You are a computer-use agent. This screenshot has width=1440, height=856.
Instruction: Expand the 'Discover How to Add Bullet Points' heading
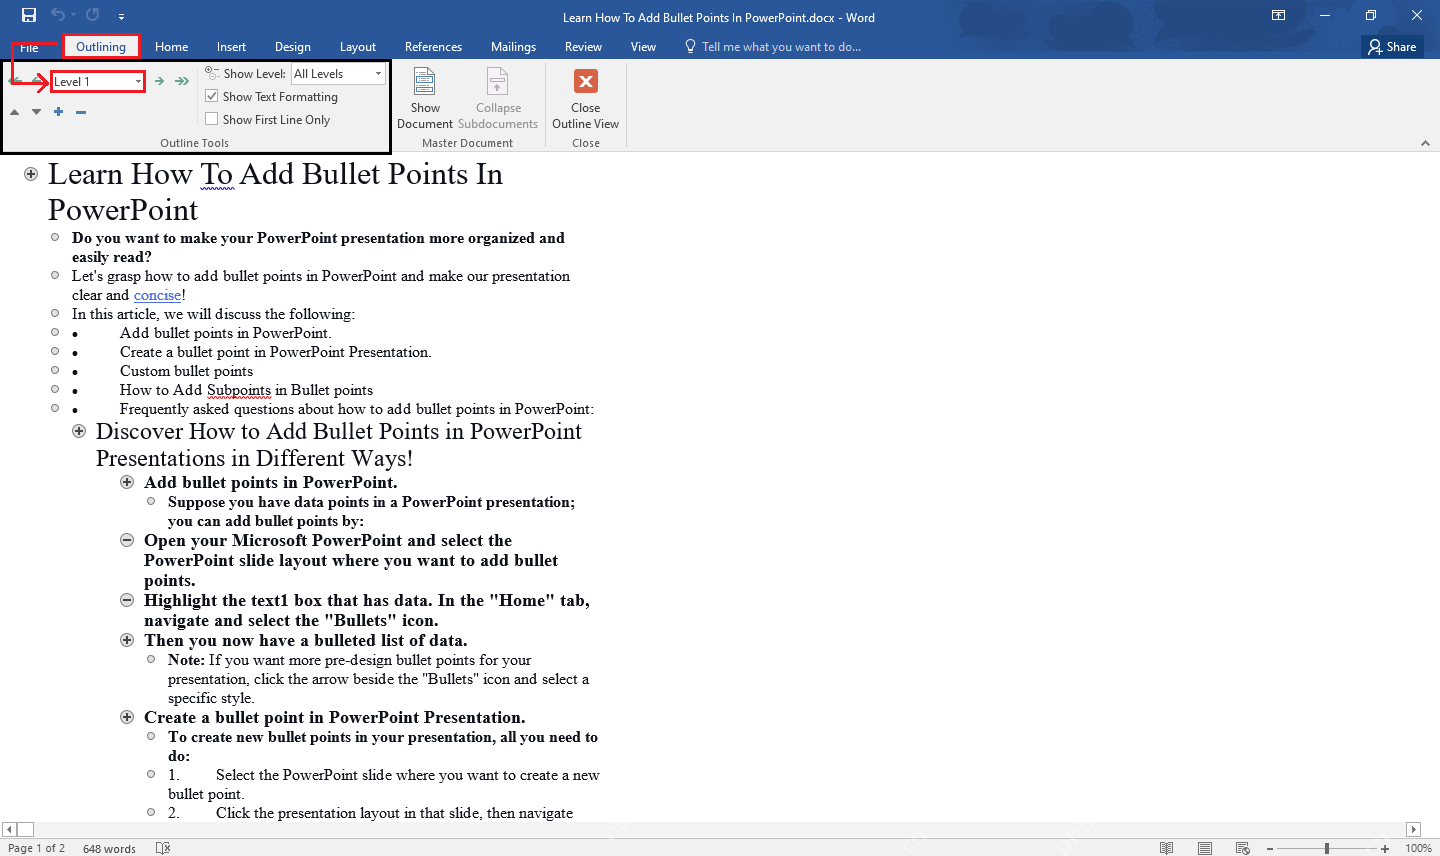tap(79, 431)
